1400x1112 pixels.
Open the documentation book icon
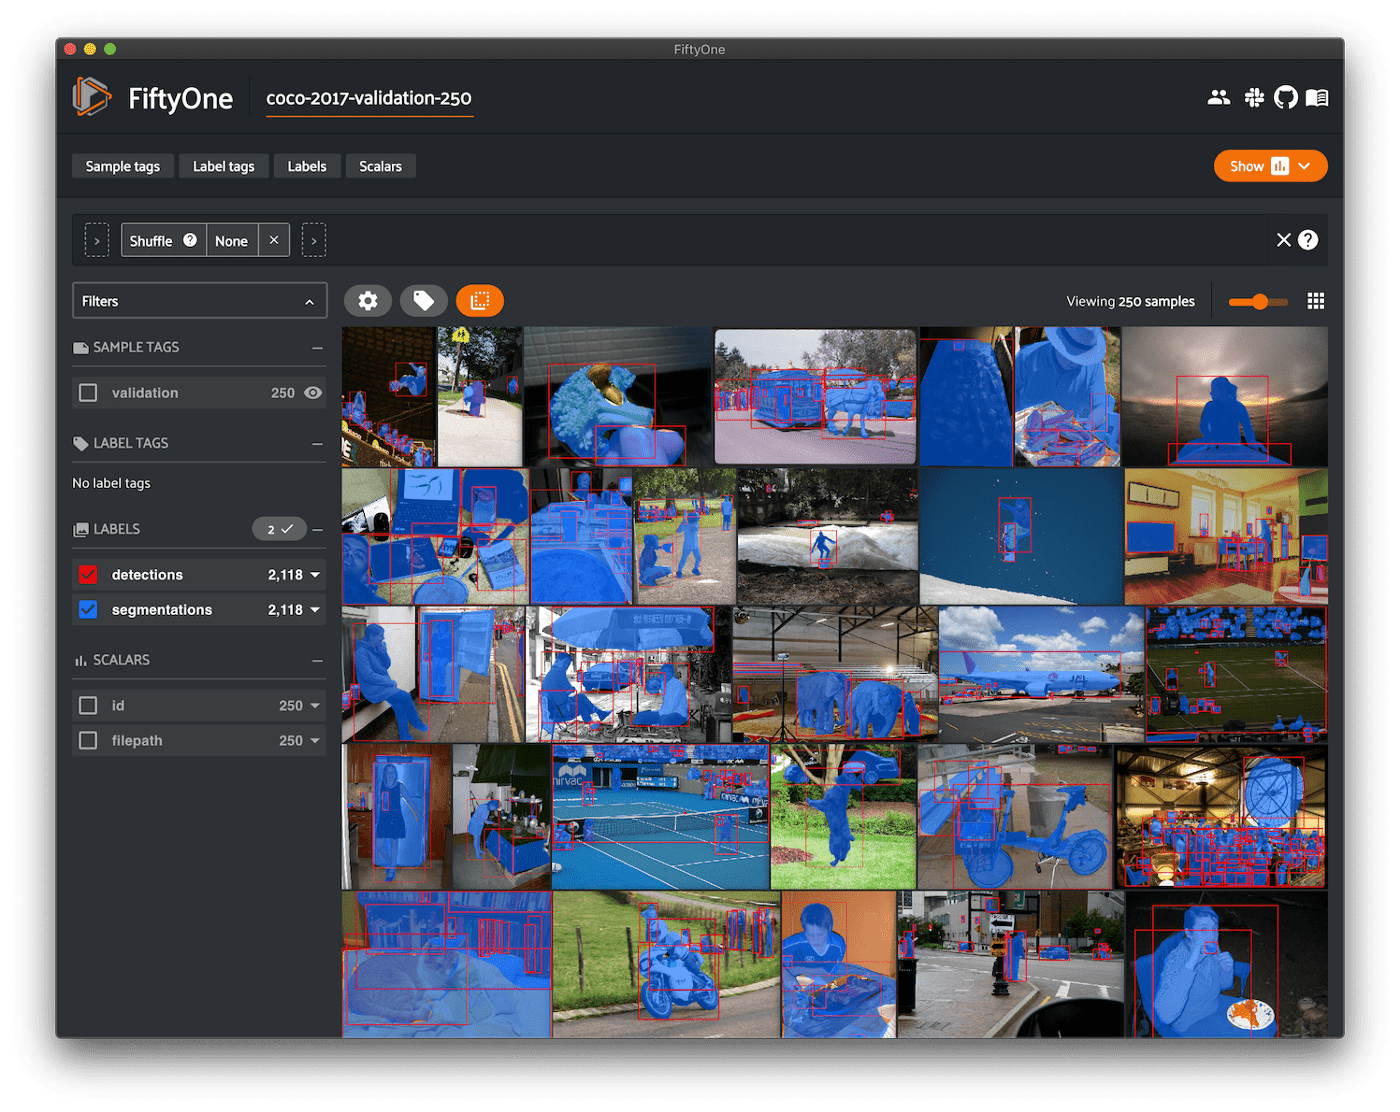click(1317, 97)
